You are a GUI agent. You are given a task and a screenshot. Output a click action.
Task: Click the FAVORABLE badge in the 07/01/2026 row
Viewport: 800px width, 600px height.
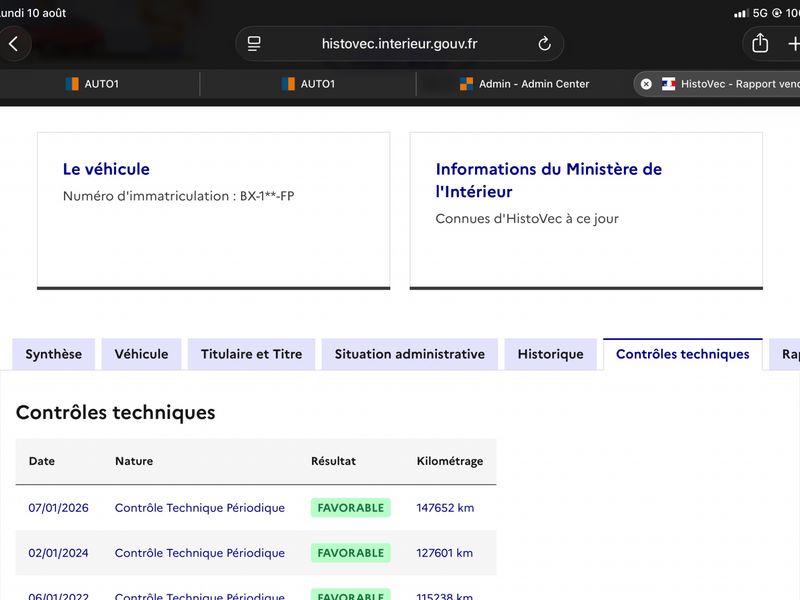click(x=351, y=508)
